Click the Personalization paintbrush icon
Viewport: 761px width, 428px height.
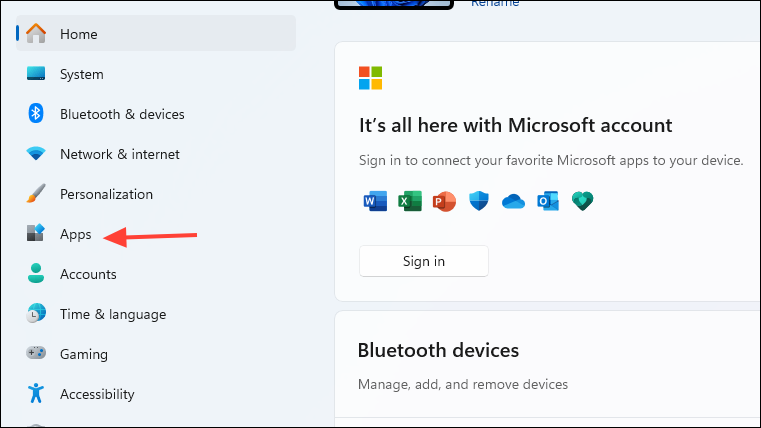coord(36,194)
